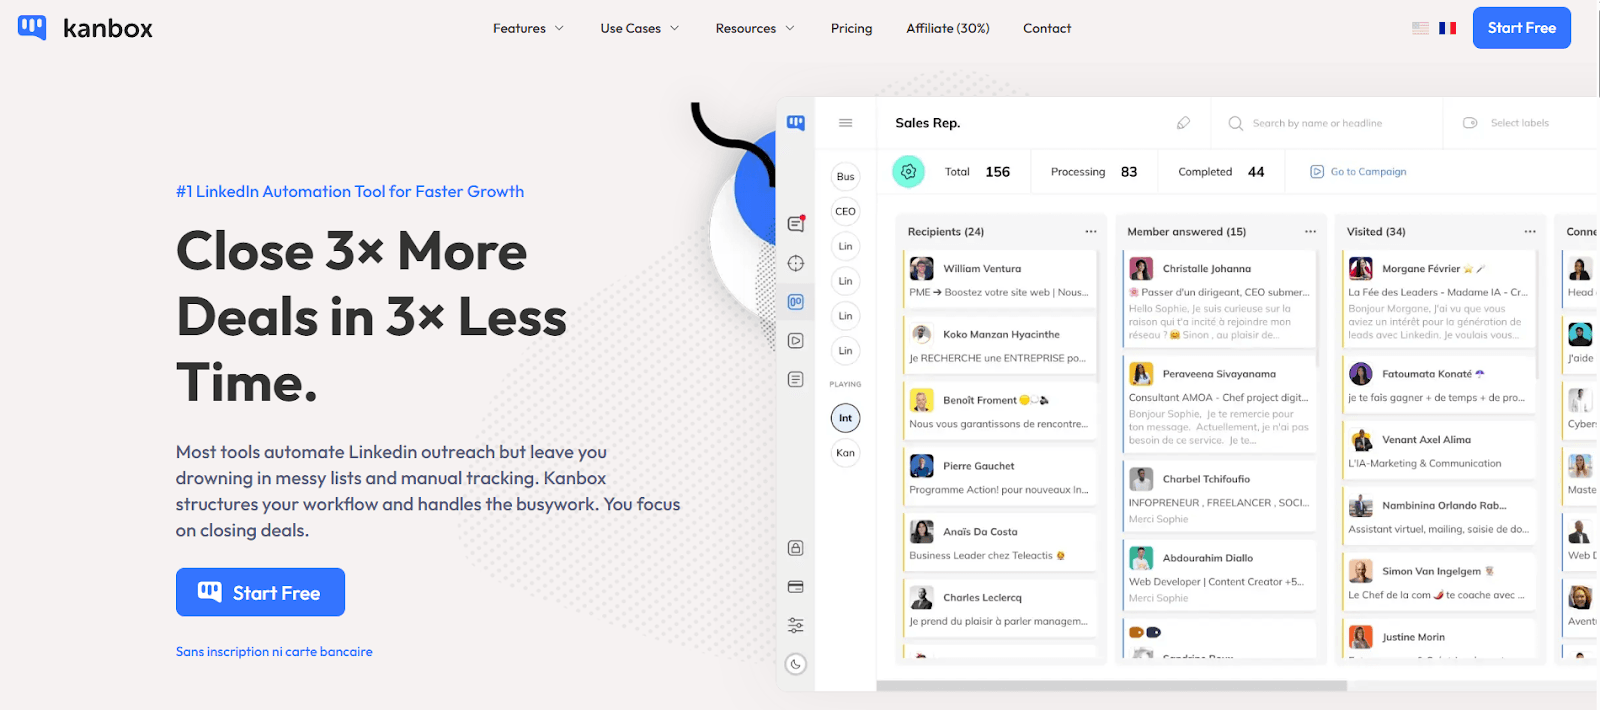Go to Affiliate (30%) page
Screen dimensions: 1600x710
pos(947,28)
